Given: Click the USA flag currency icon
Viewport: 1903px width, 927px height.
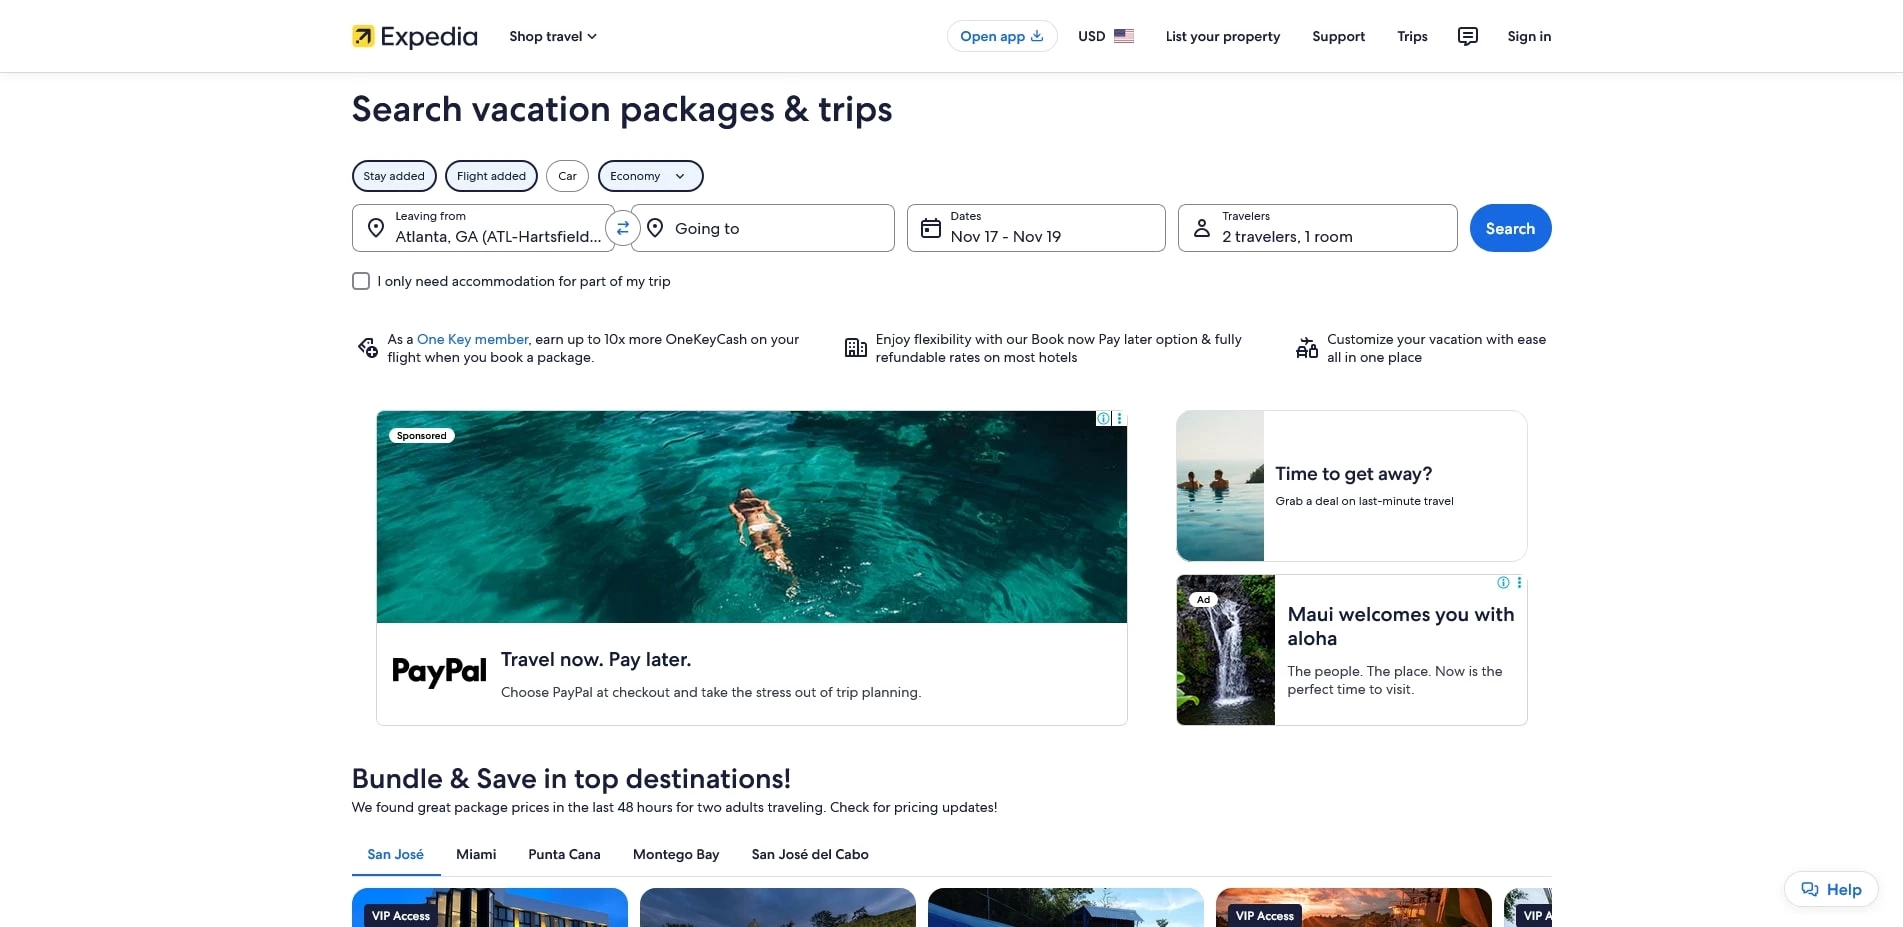Looking at the screenshot, I should pos(1124,36).
